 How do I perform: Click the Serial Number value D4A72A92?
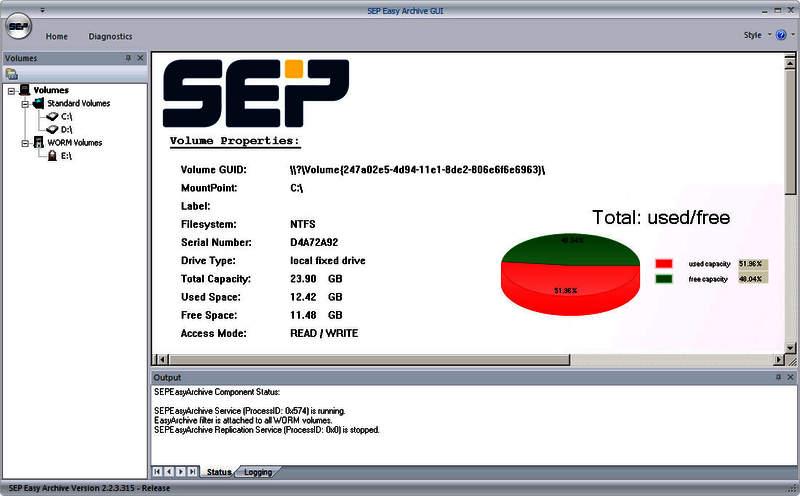314,242
